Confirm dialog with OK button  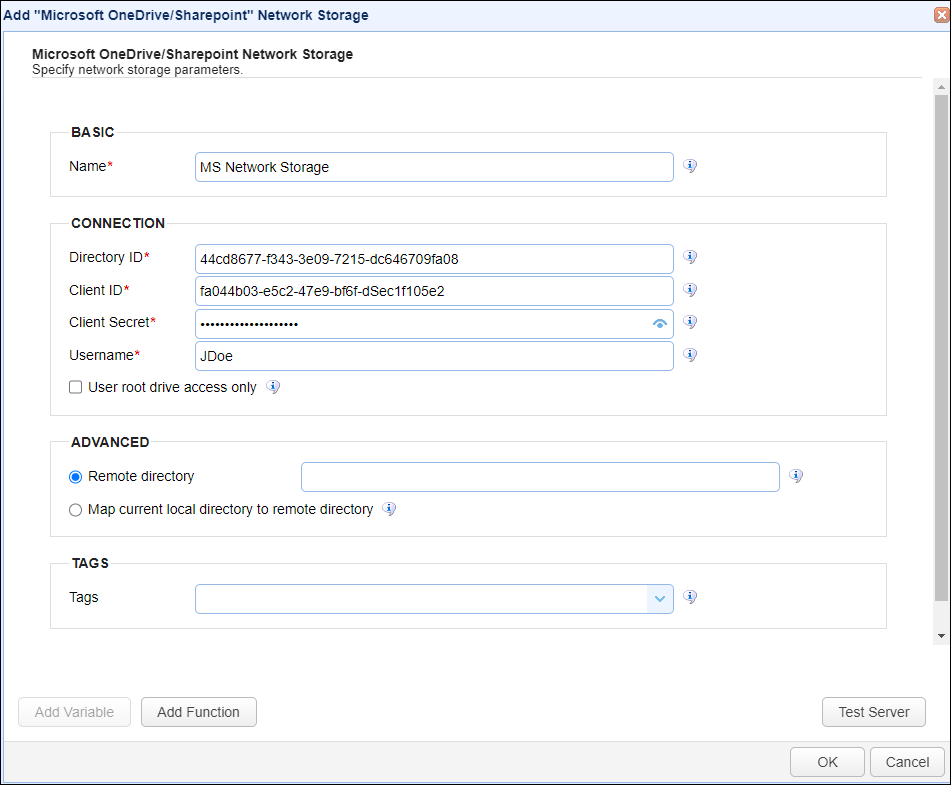pyautogui.click(x=827, y=762)
